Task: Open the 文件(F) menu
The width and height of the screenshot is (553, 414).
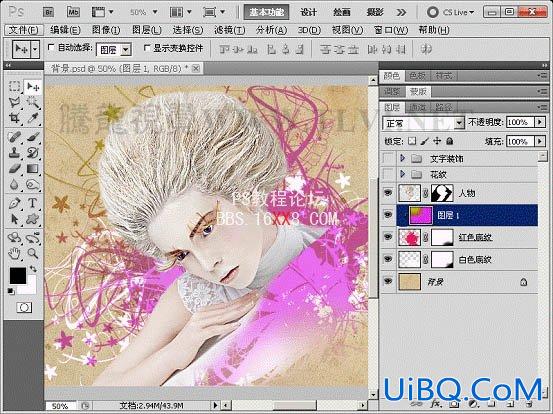Action: [x=24, y=30]
